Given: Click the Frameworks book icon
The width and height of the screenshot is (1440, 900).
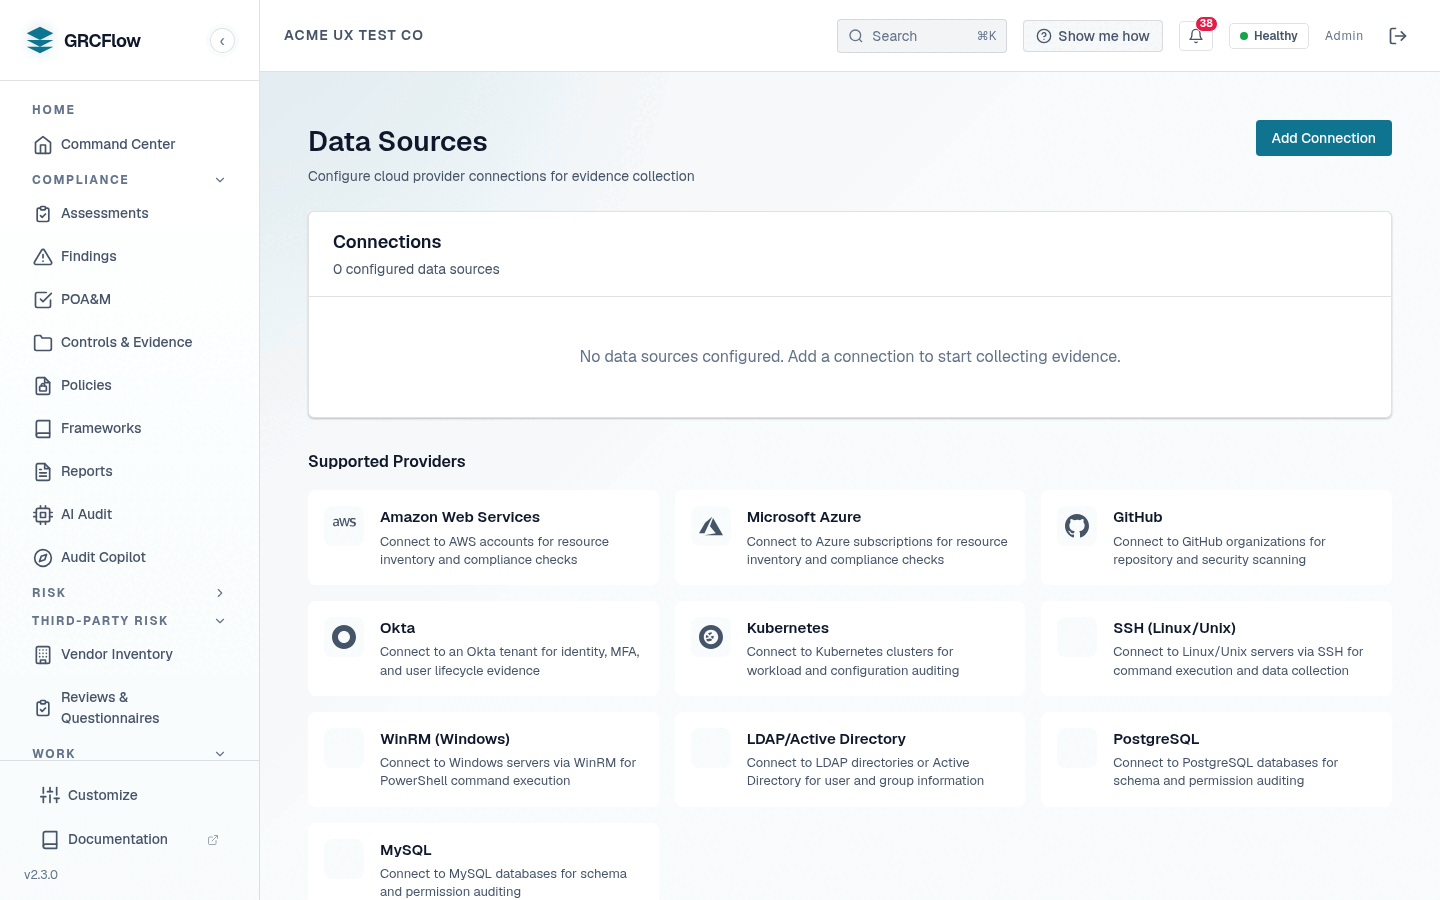Looking at the screenshot, I should tap(43, 429).
